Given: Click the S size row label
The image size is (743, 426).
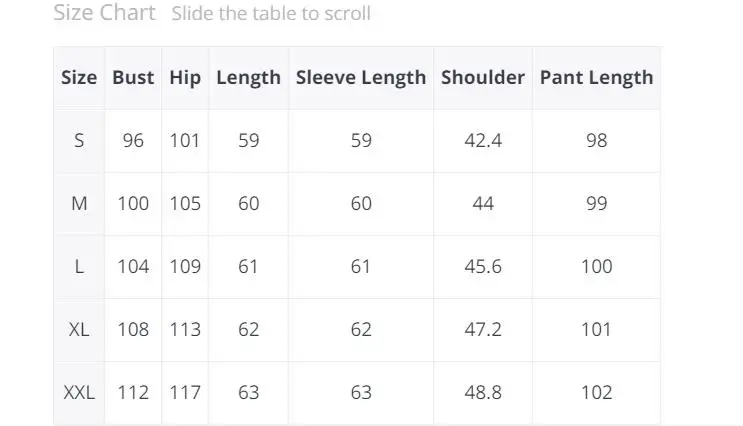Looking at the screenshot, I should [79, 141].
